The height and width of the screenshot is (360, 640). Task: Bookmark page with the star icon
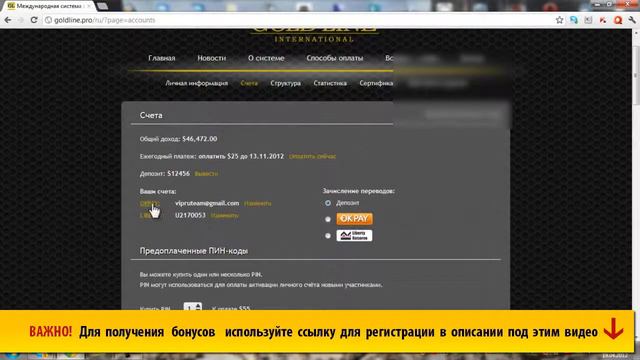(560, 20)
